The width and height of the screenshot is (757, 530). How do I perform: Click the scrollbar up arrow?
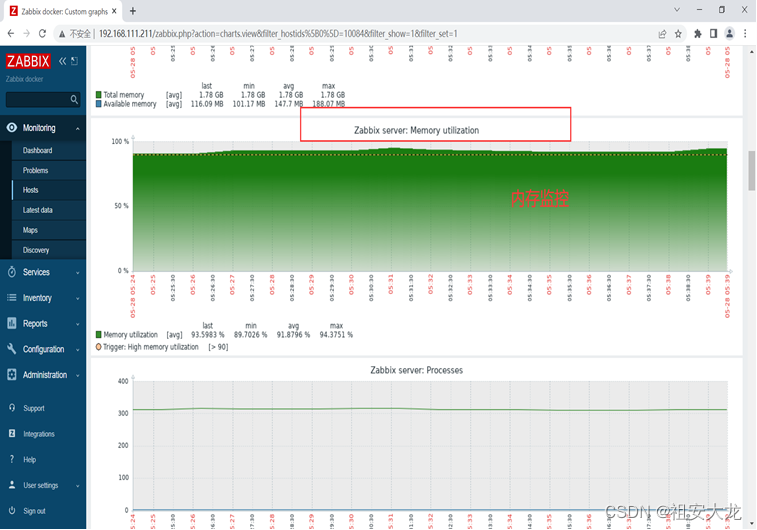(752, 51)
